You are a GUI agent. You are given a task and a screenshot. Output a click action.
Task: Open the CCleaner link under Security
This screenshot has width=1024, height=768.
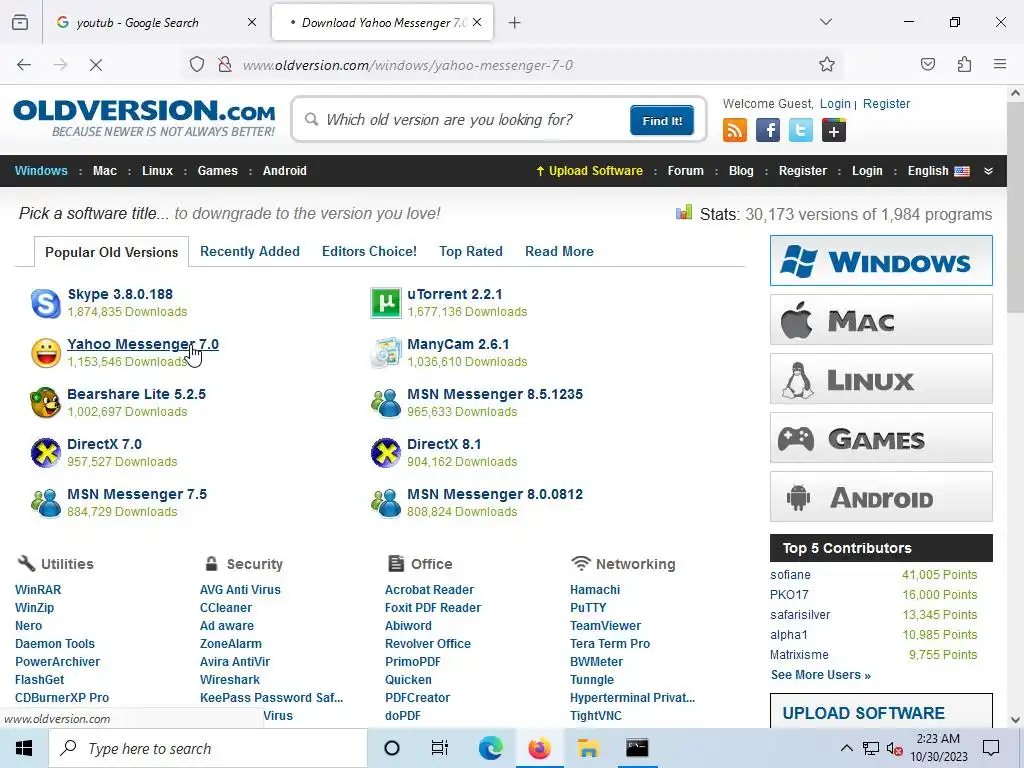(x=225, y=608)
